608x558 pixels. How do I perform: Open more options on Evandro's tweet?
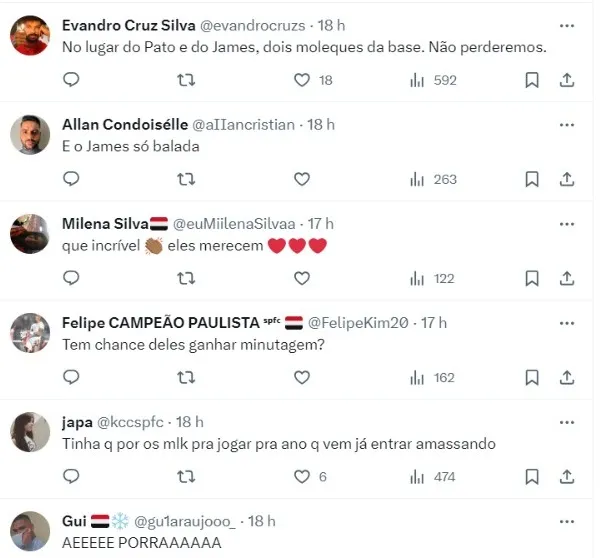click(567, 26)
